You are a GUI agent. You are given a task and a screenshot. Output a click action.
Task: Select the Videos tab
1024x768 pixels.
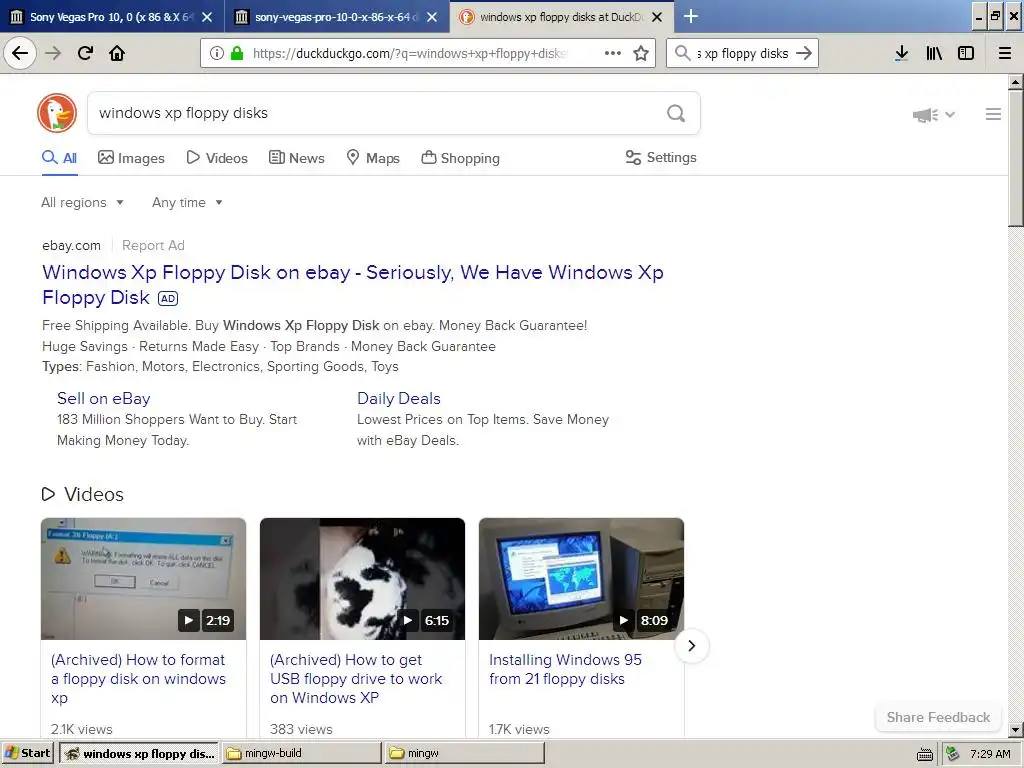[217, 158]
